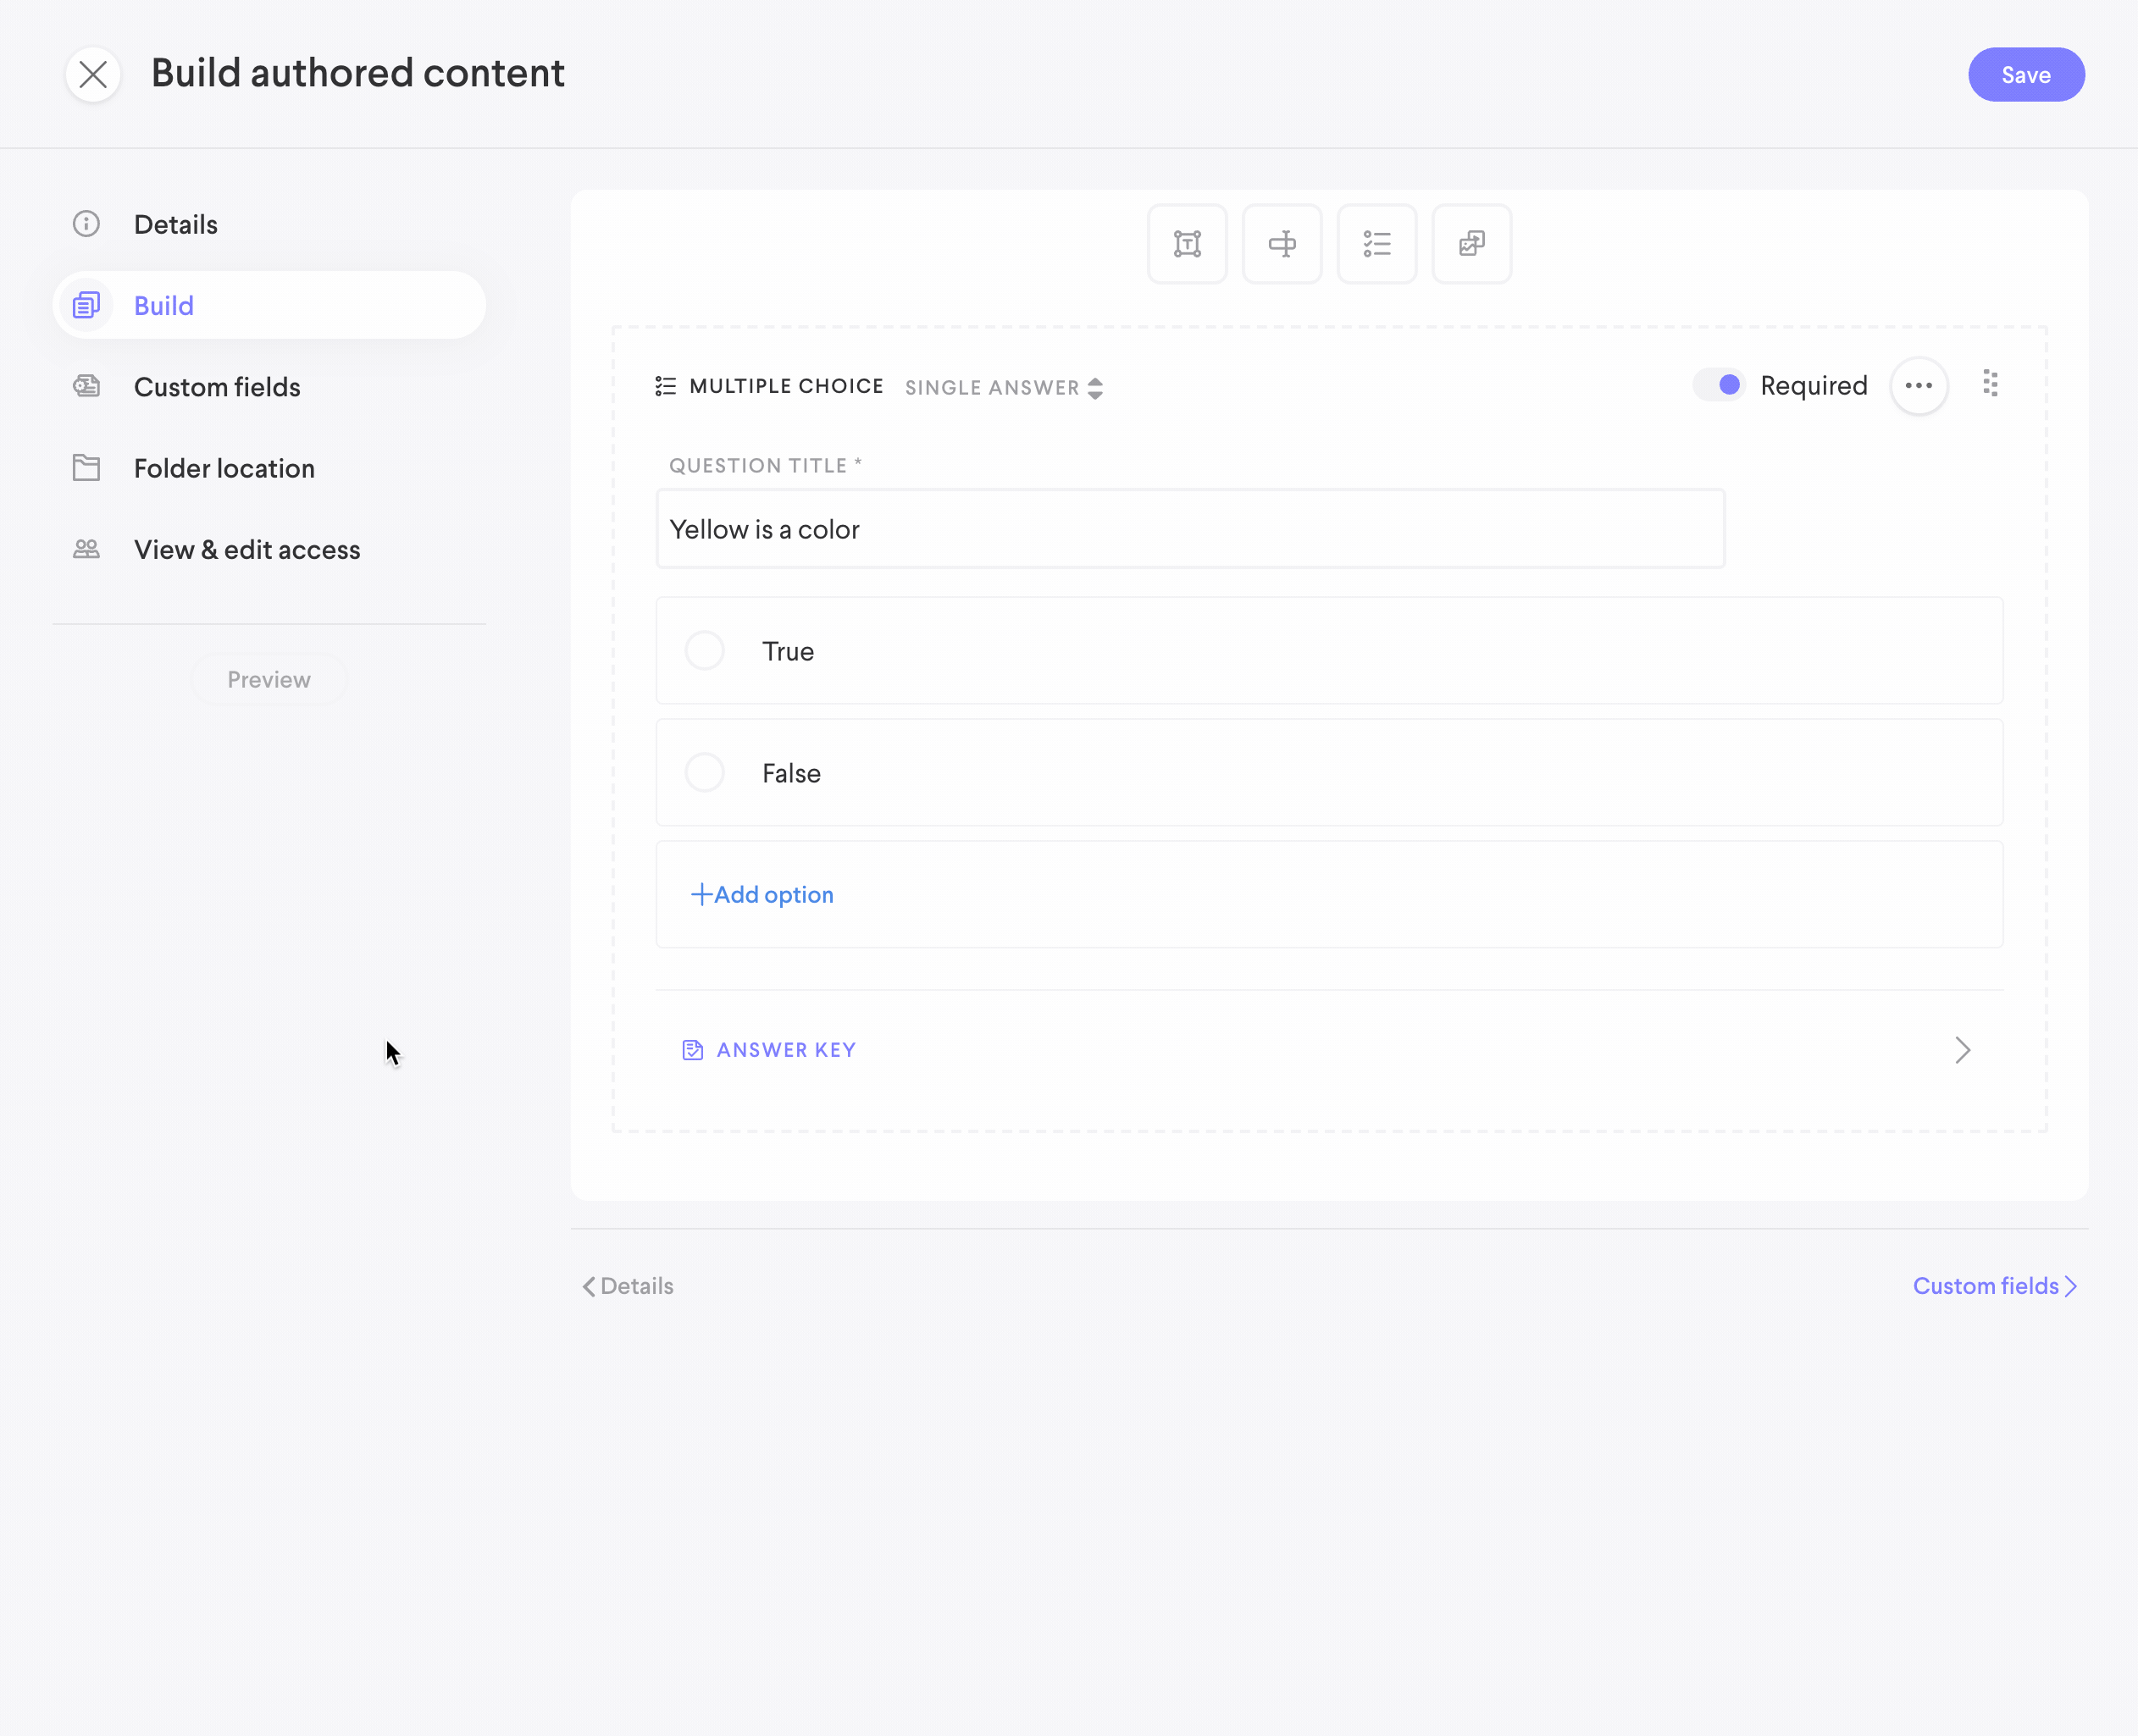
Task: Click the divider block toolbar icon
Action: [1282, 244]
